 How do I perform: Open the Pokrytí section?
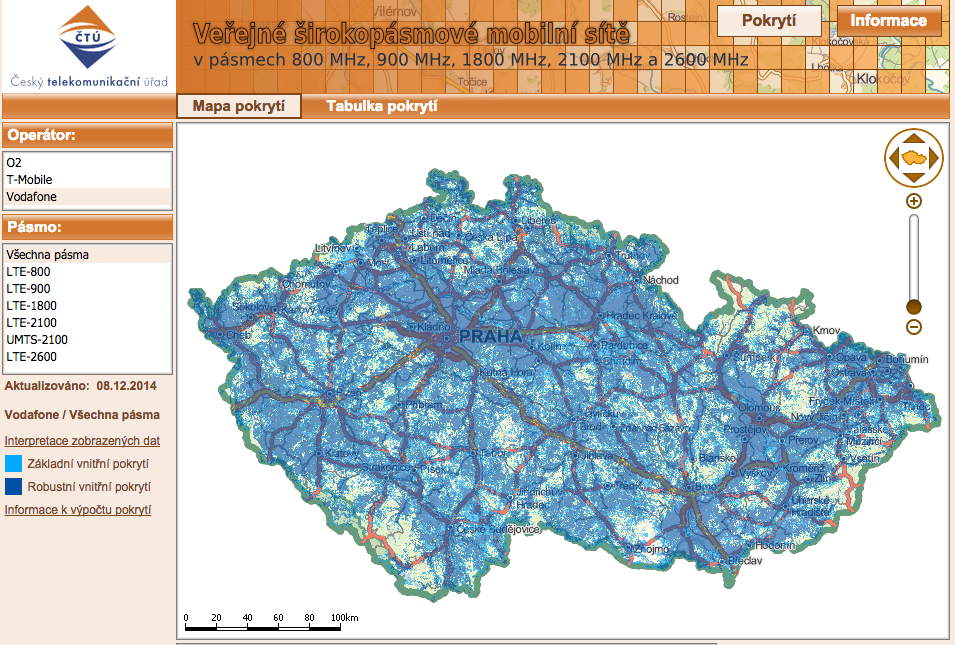tap(769, 21)
